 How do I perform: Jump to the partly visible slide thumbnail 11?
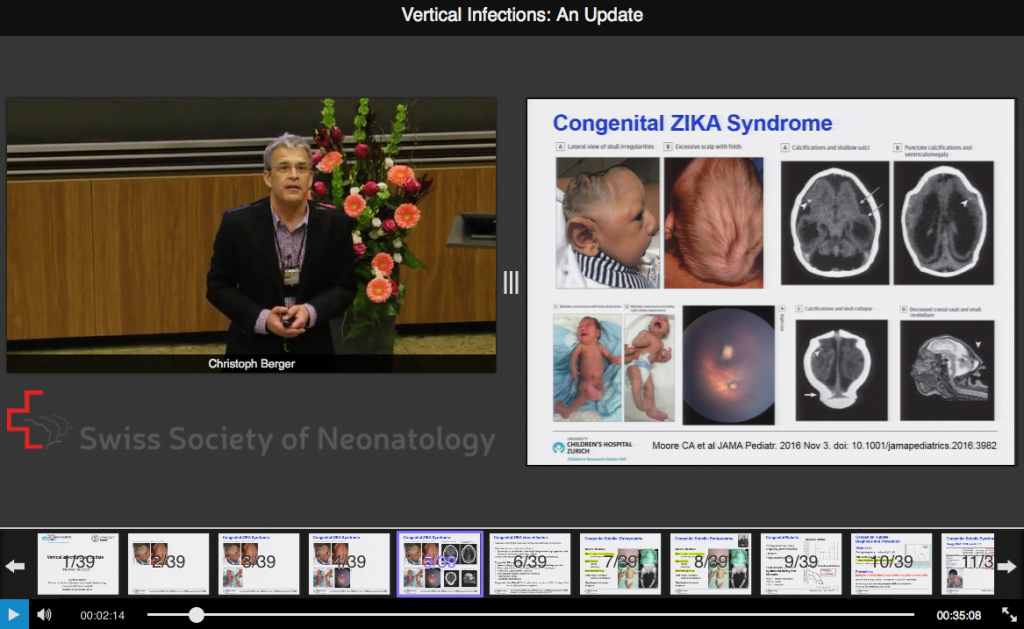[x=968, y=564]
